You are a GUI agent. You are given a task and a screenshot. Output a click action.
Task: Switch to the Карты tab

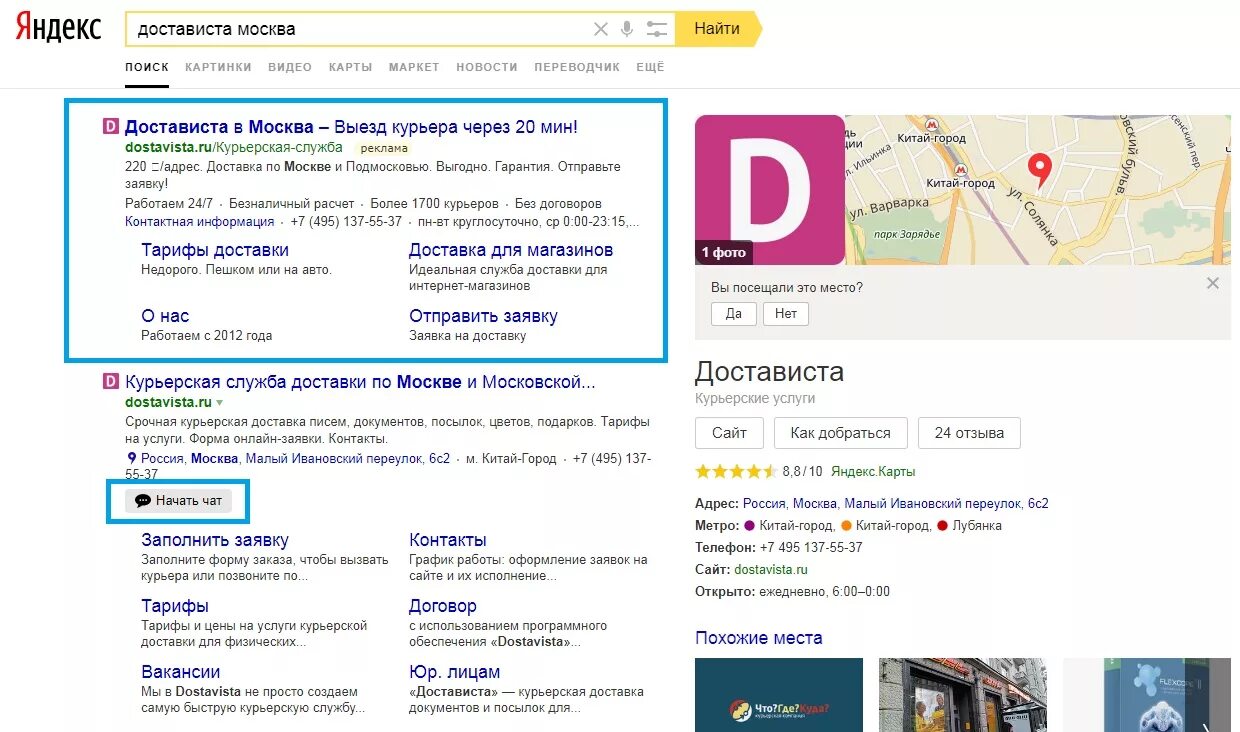[350, 67]
